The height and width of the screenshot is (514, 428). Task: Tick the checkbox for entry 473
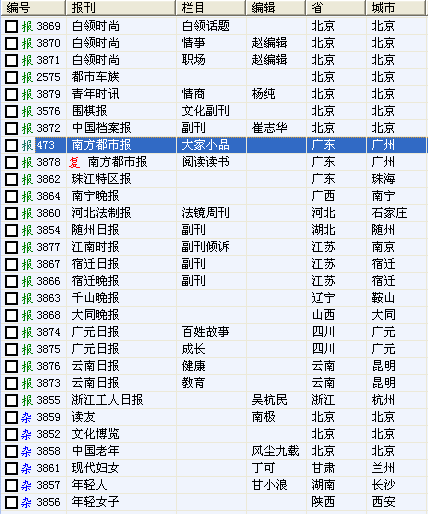pyautogui.click(x=12, y=145)
